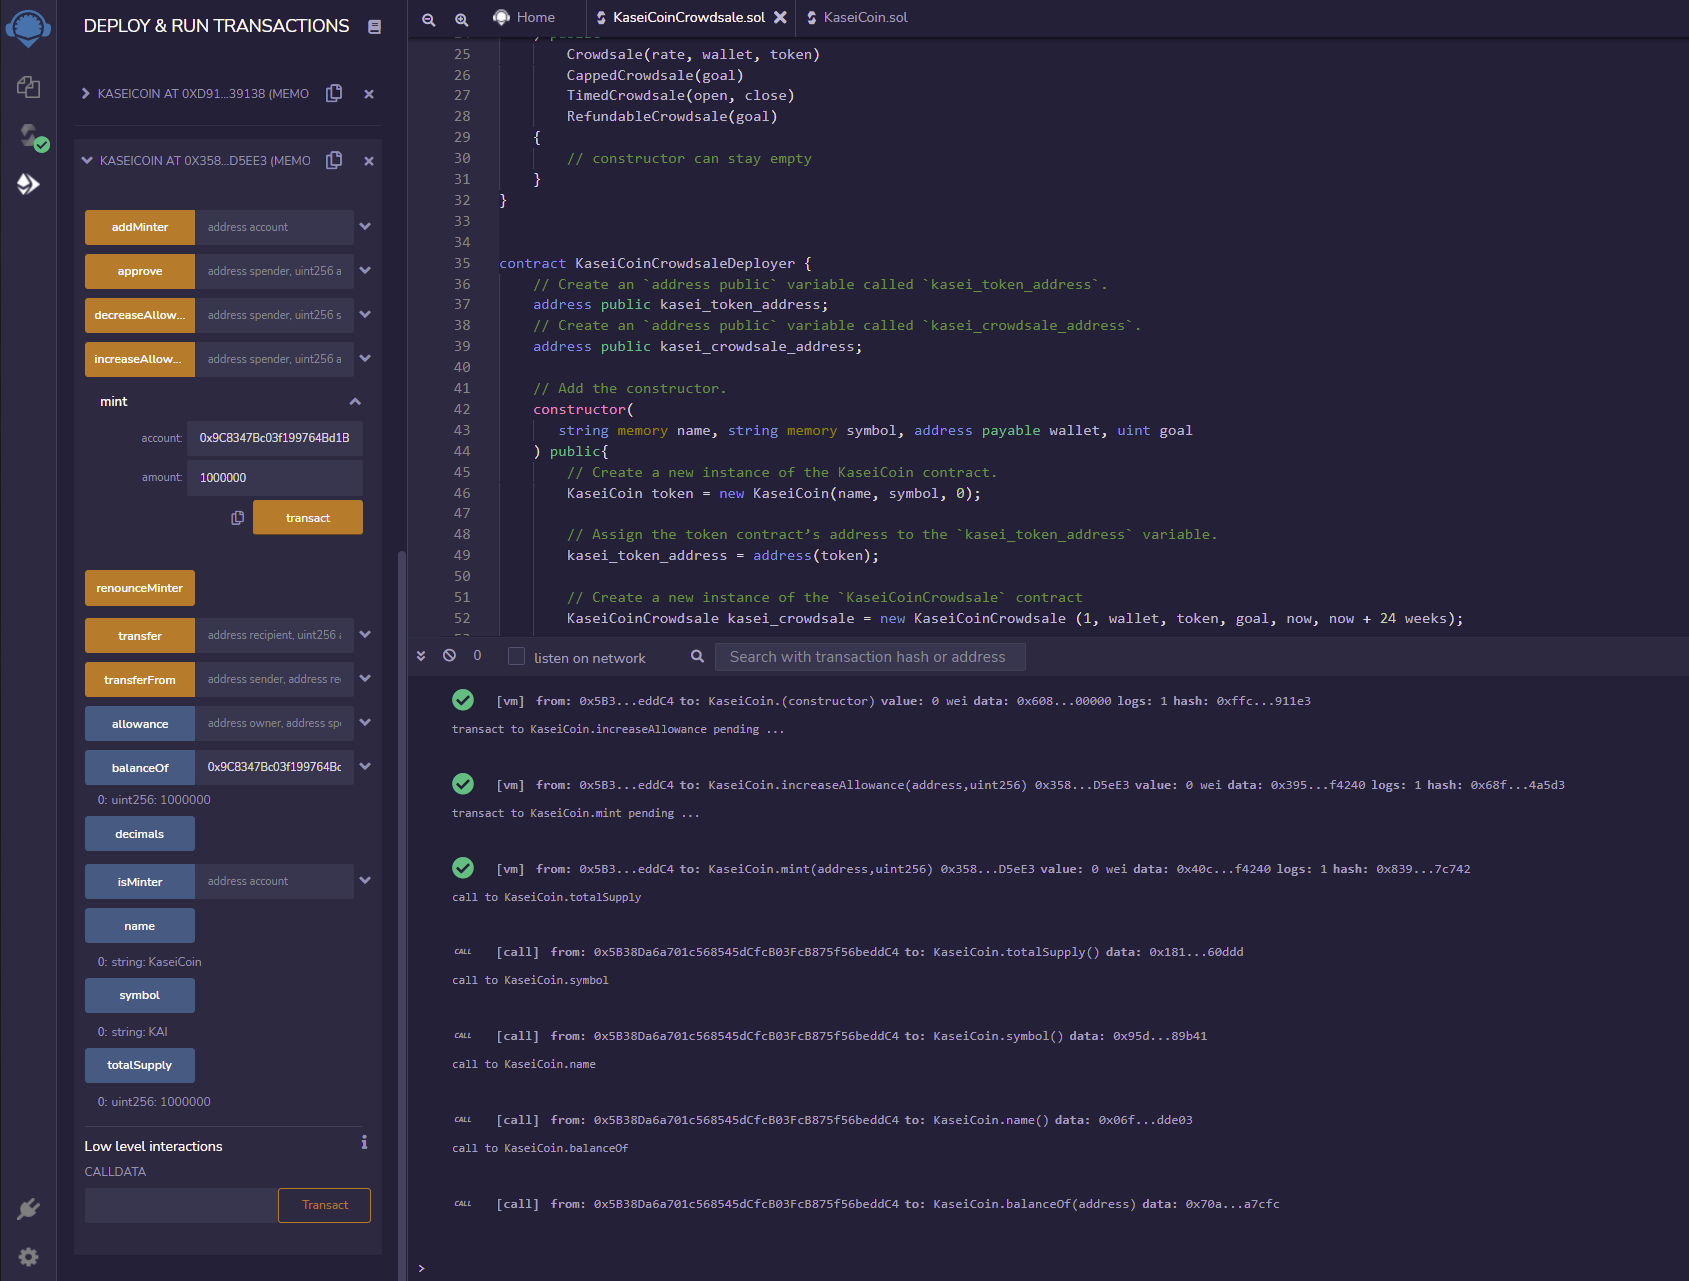Copy the deployed KASEICOIN contract address

coord(334,160)
